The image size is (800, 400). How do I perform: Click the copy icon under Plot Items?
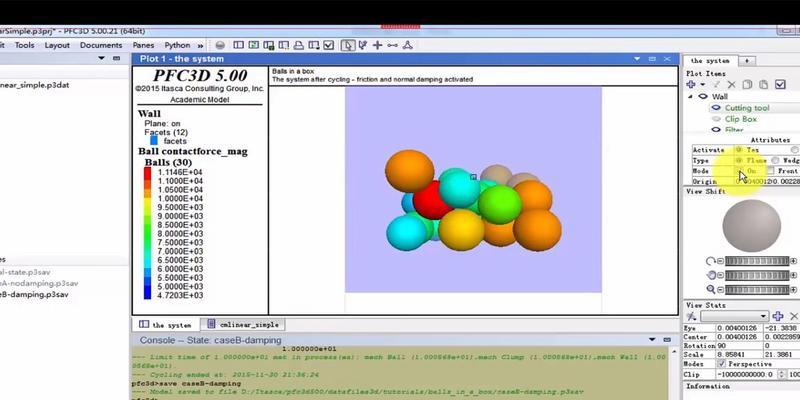click(x=747, y=85)
